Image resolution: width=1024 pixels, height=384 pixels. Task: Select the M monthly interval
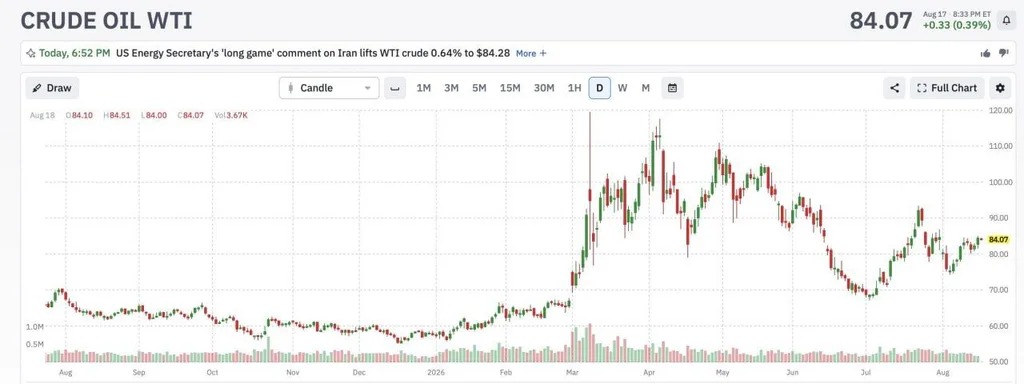tap(645, 88)
